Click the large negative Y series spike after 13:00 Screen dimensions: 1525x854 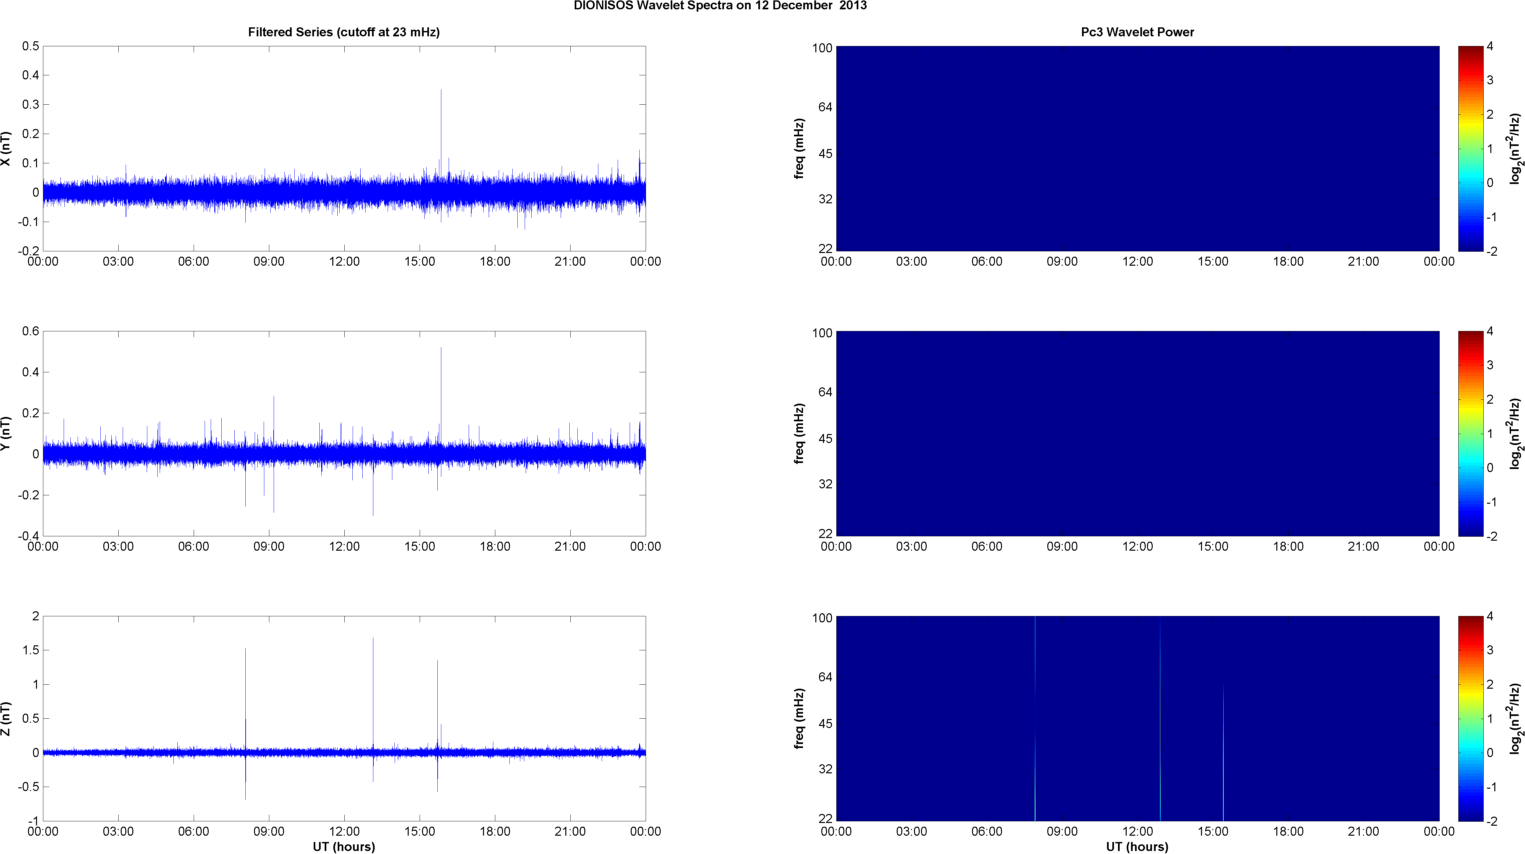pos(373,490)
